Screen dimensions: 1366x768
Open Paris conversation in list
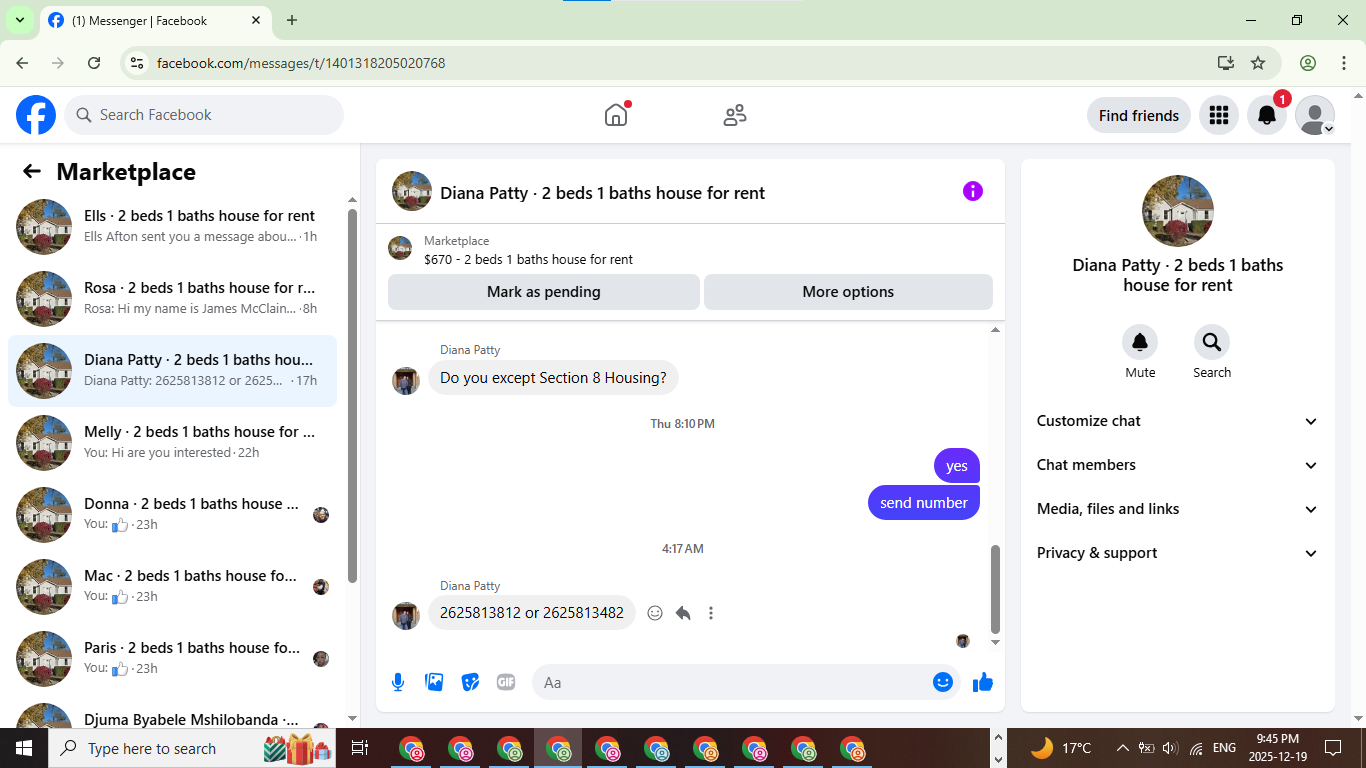(172, 659)
